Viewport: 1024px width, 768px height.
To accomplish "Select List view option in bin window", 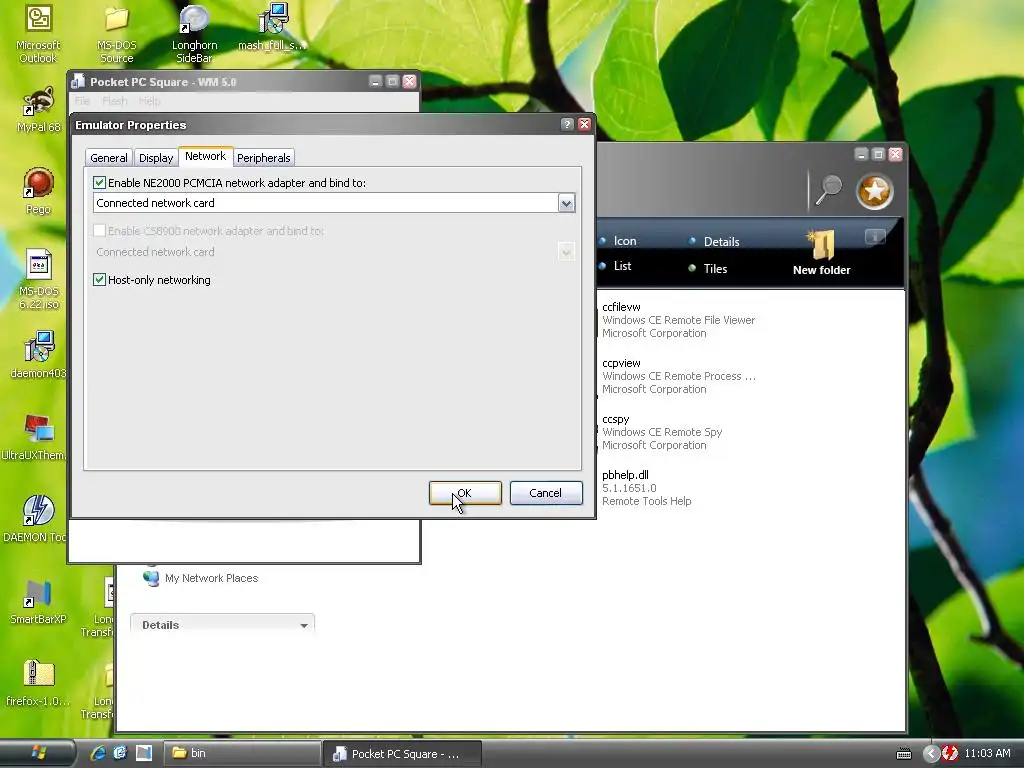I will pyautogui.click(x=615, y=266).
